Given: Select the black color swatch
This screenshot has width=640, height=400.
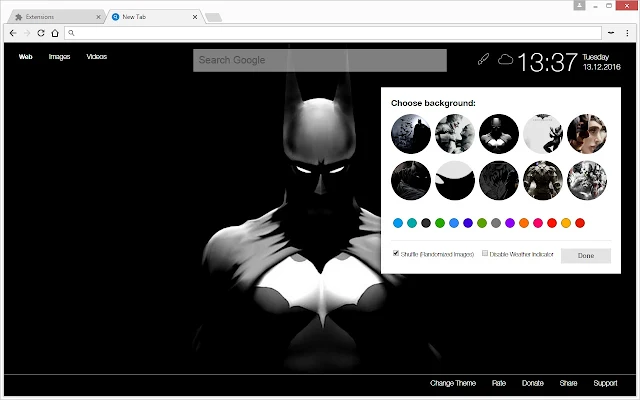Looking at the screenshot, I should click(426, 223).
